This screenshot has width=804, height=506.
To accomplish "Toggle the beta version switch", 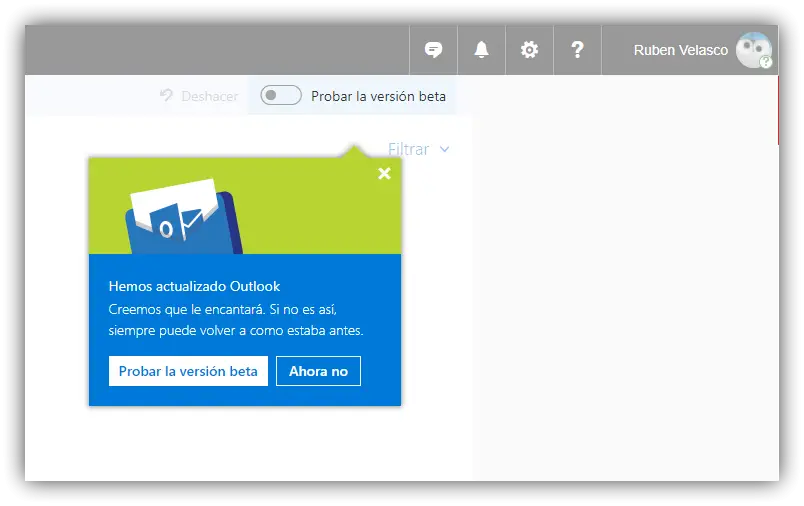I will 280,95.
